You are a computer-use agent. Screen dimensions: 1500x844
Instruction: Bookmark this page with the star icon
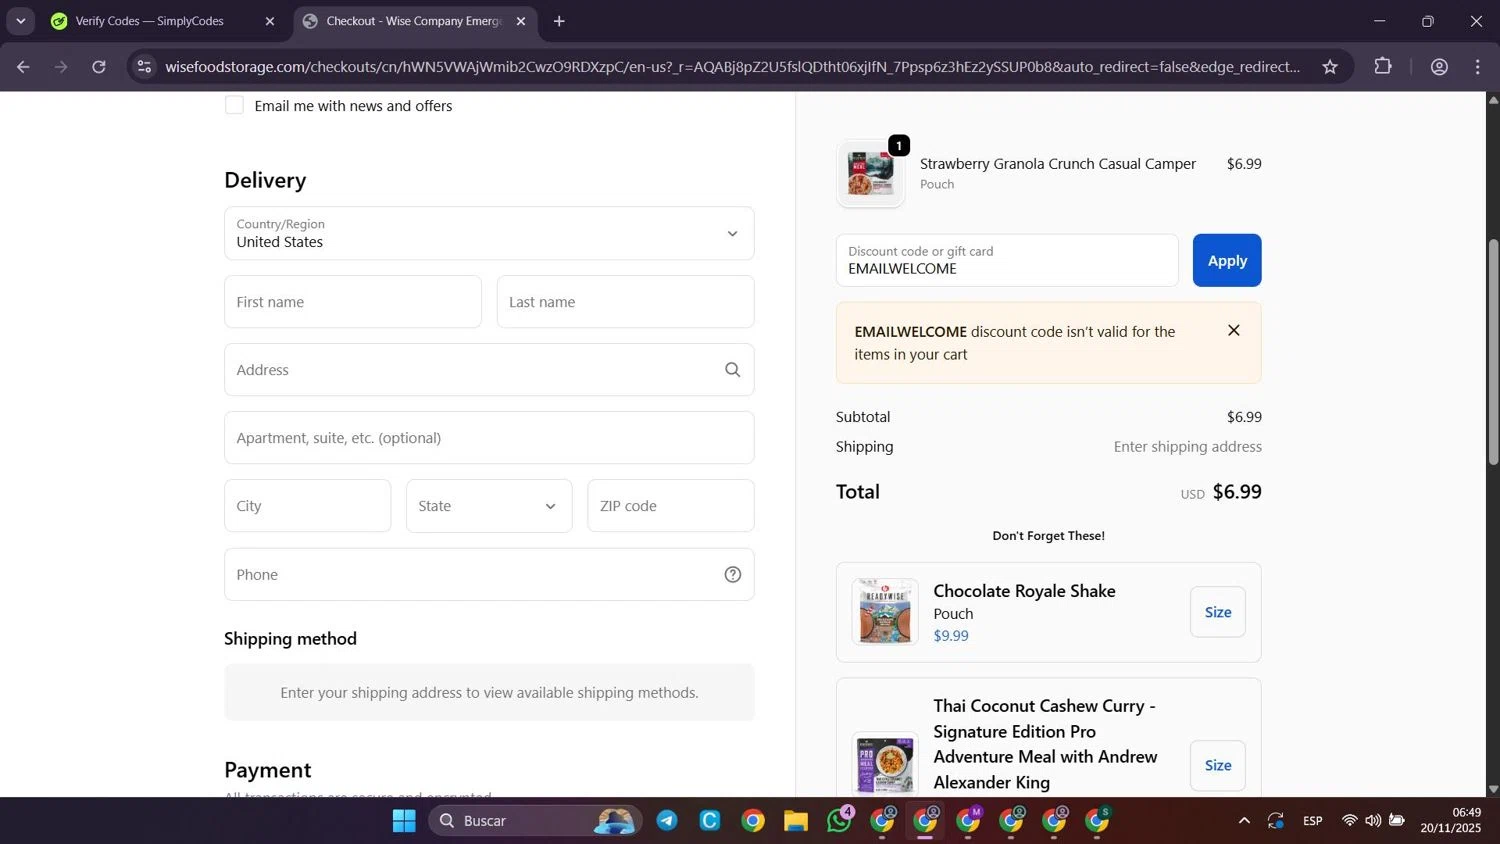[x=1330, y=67]
